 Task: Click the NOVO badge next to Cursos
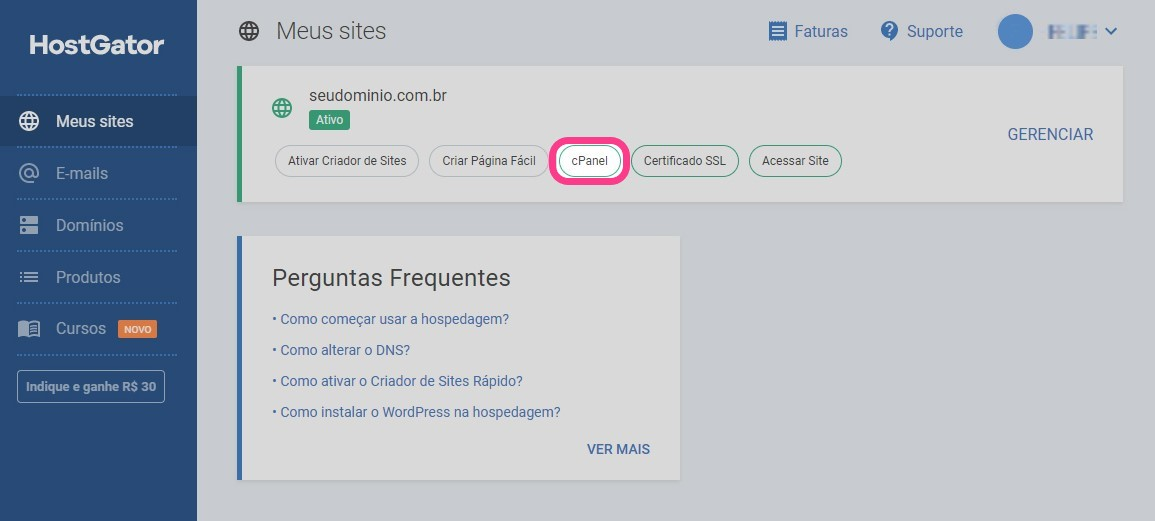tap(137, 329)
